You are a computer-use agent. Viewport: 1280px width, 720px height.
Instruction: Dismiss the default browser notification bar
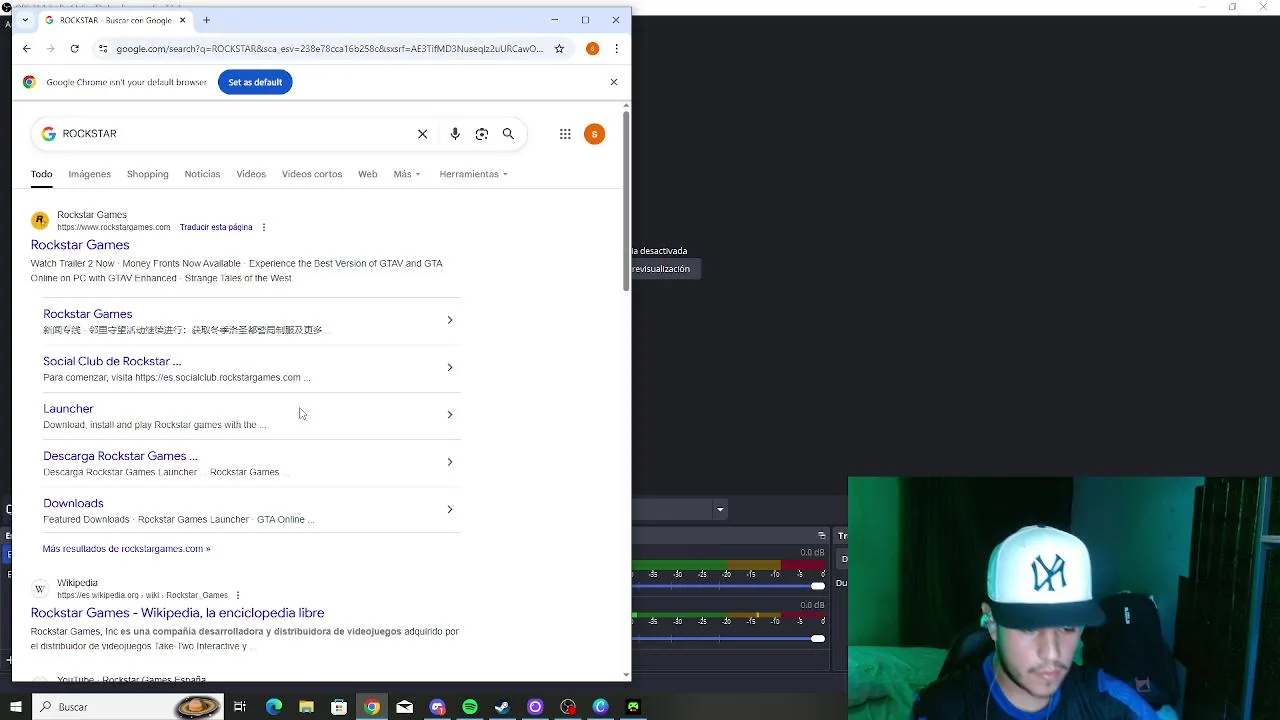[x=614, y=82]
